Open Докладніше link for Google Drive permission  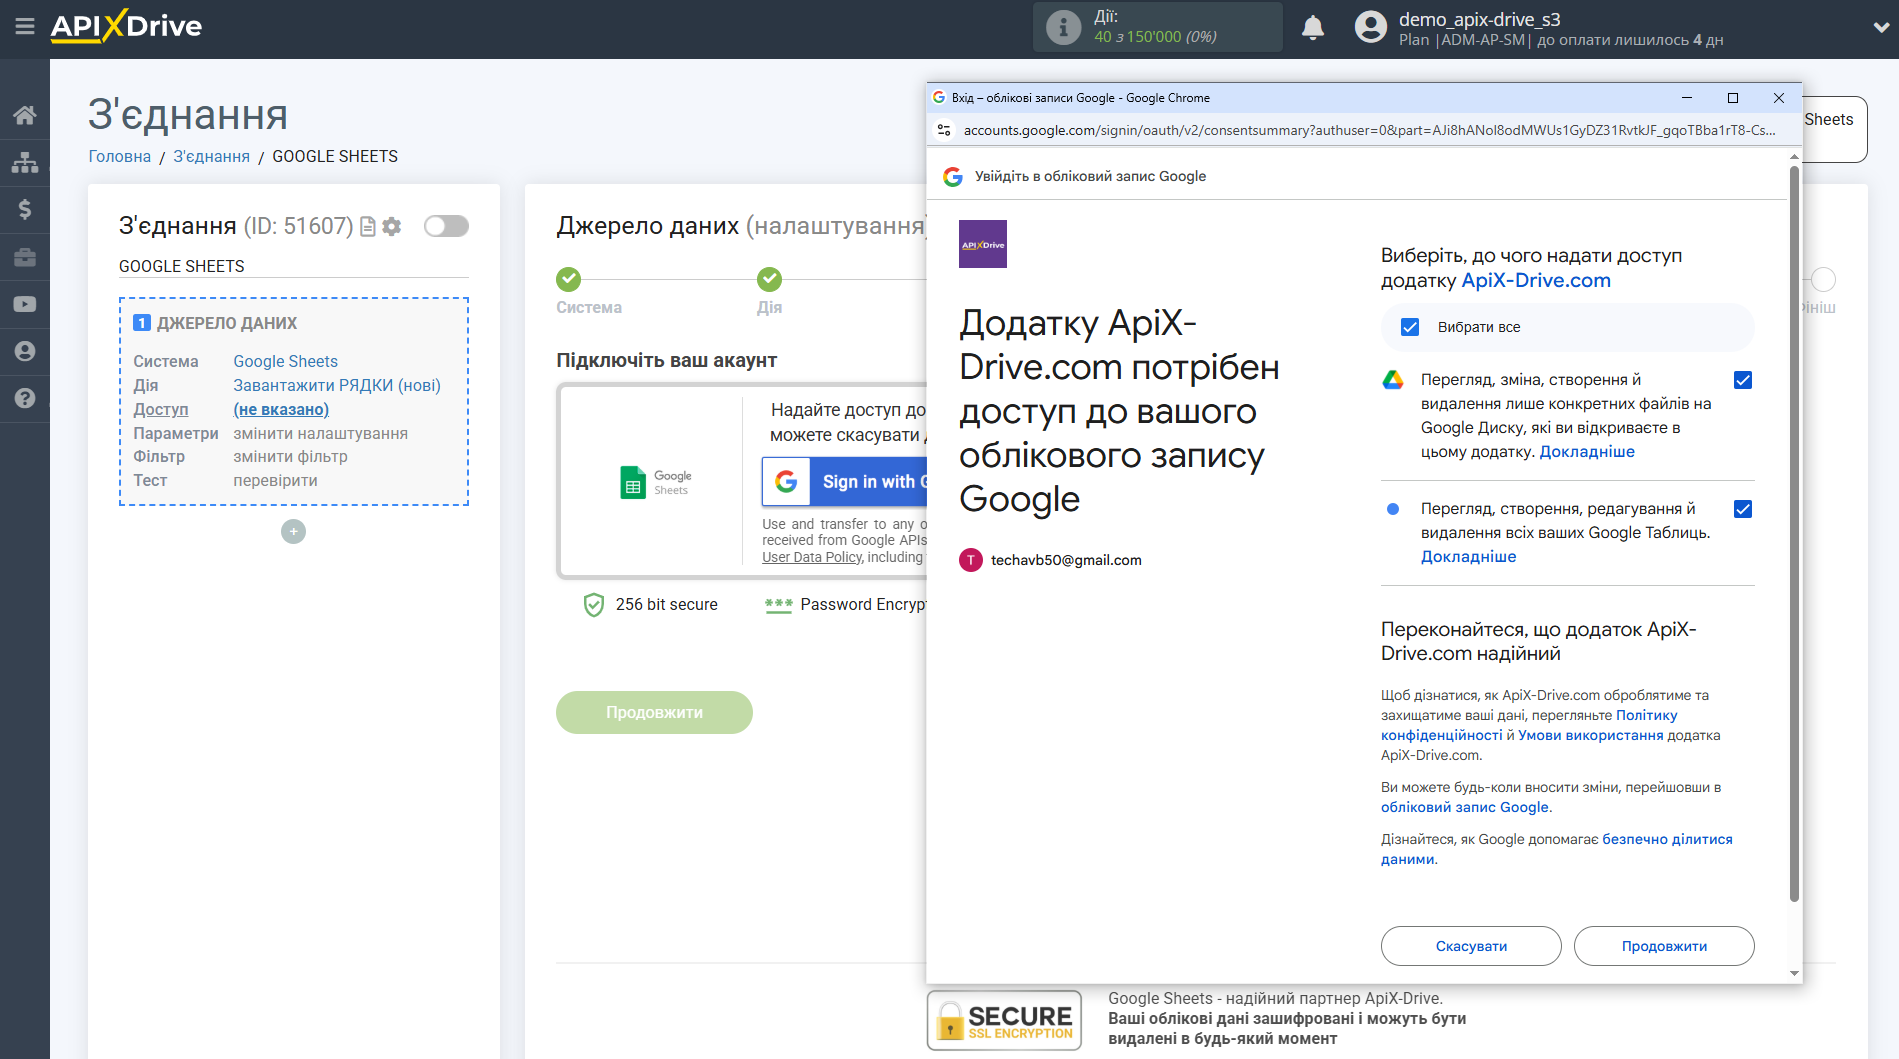pyautogui.click(x=1587, y=452)
